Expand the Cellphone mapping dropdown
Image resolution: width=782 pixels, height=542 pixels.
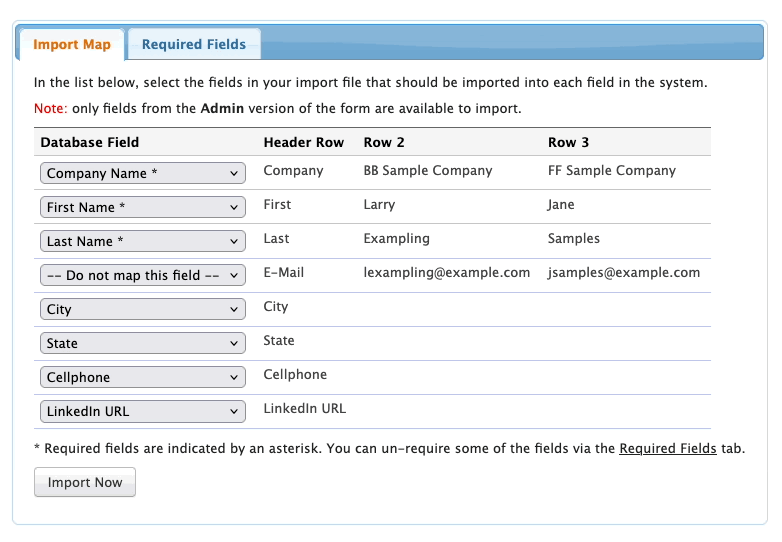pyautogui.click(x=143, y=378)
